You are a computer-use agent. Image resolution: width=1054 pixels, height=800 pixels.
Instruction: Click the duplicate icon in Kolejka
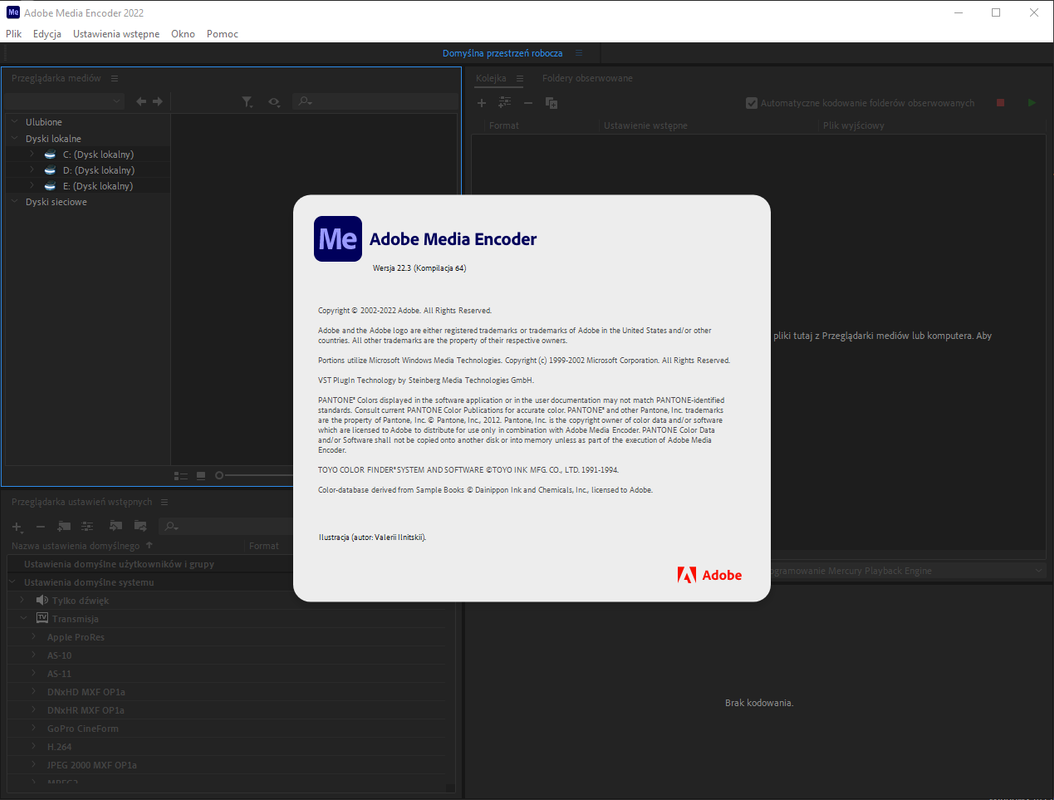(x=551, y=103)
